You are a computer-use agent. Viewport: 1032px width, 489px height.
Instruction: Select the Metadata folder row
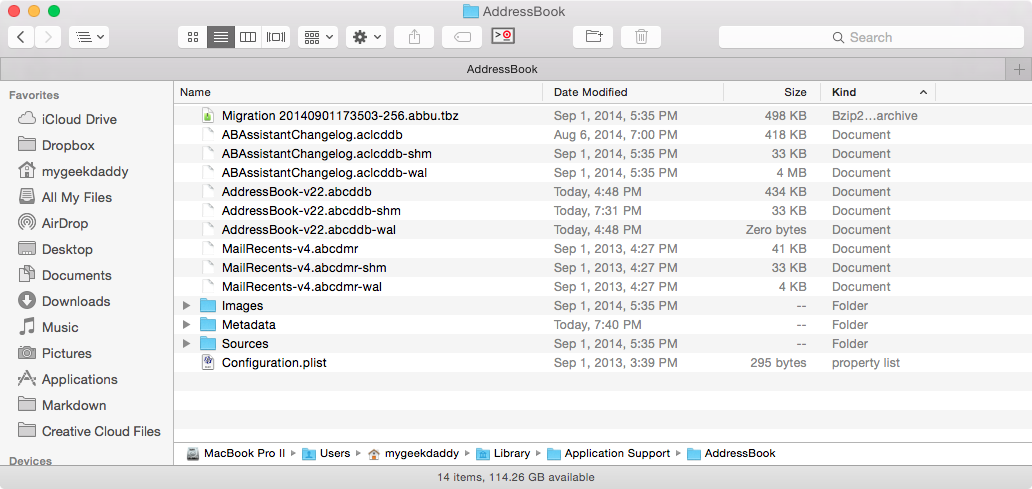[x=602, y=324]
